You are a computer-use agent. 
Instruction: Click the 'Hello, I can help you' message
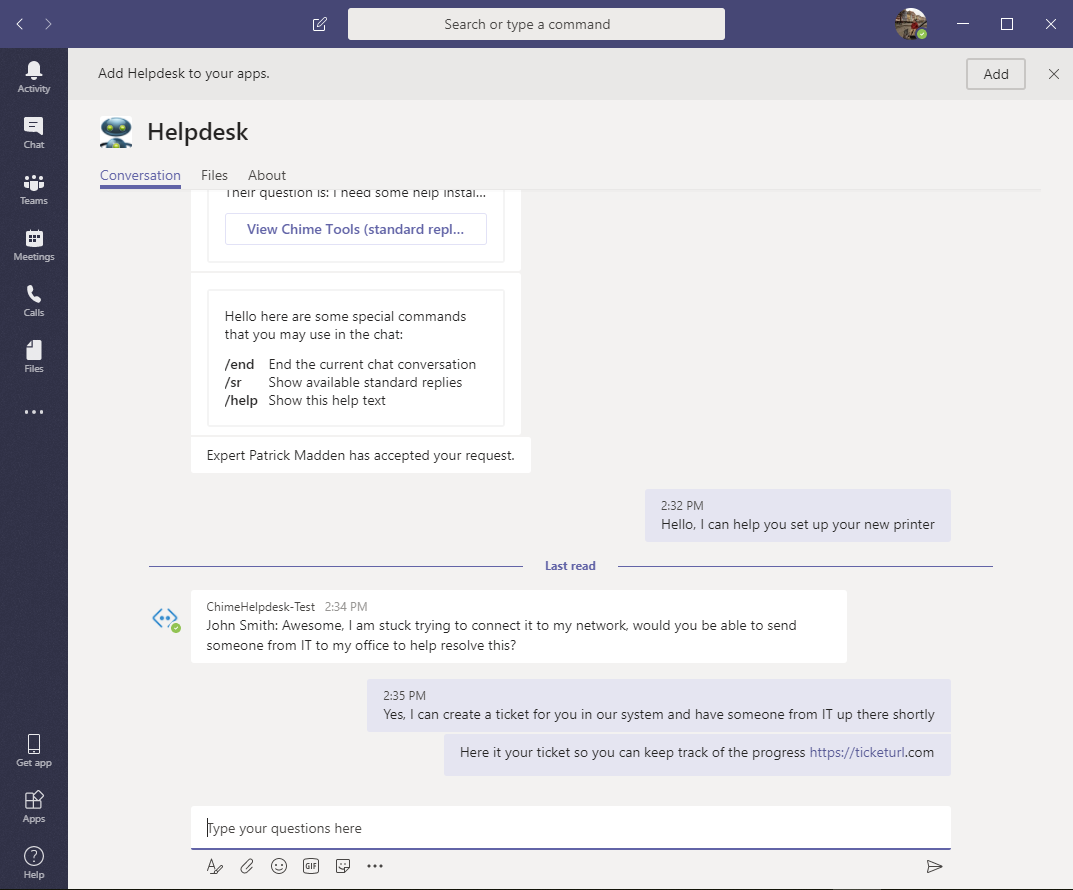pos(798,516)
